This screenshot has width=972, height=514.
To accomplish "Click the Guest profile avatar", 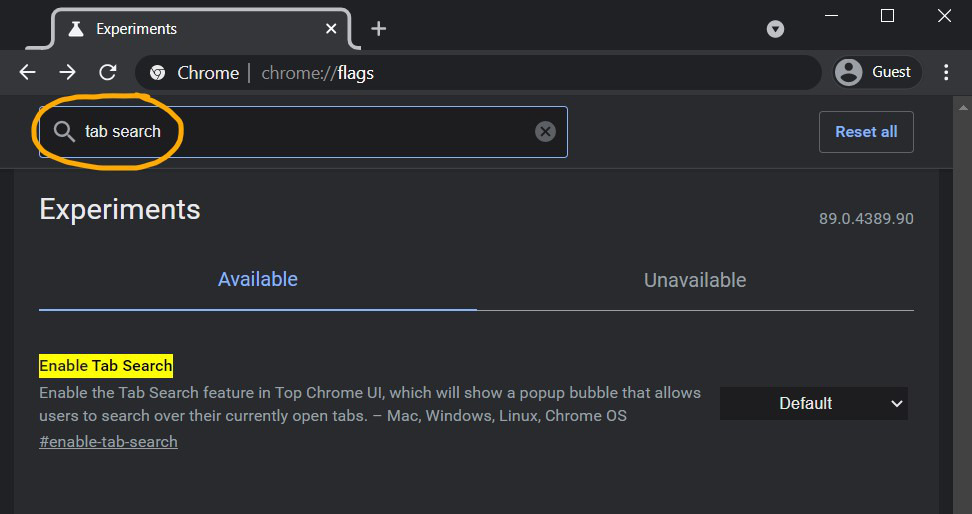I will pos(849,72).
